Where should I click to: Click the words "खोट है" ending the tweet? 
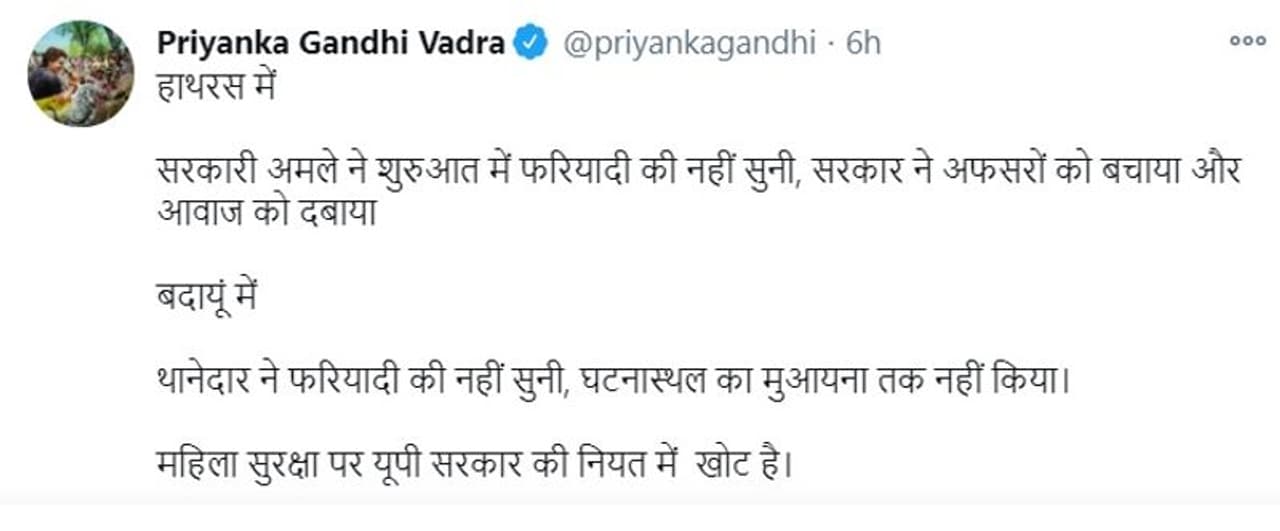tap(745, 467)
